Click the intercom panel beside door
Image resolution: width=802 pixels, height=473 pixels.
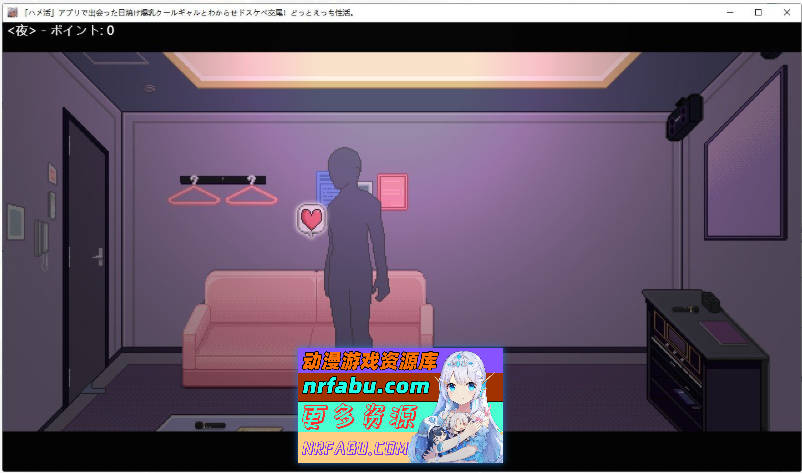pos(42,239)
